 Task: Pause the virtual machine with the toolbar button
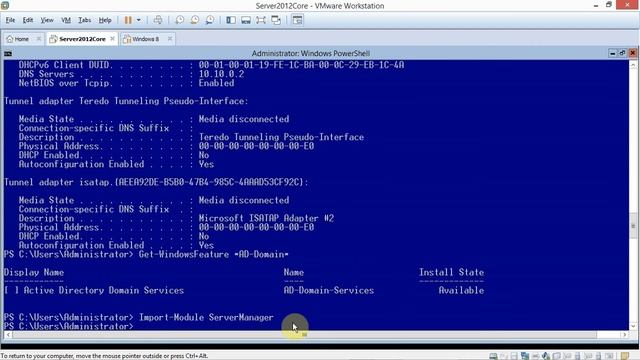128,20
